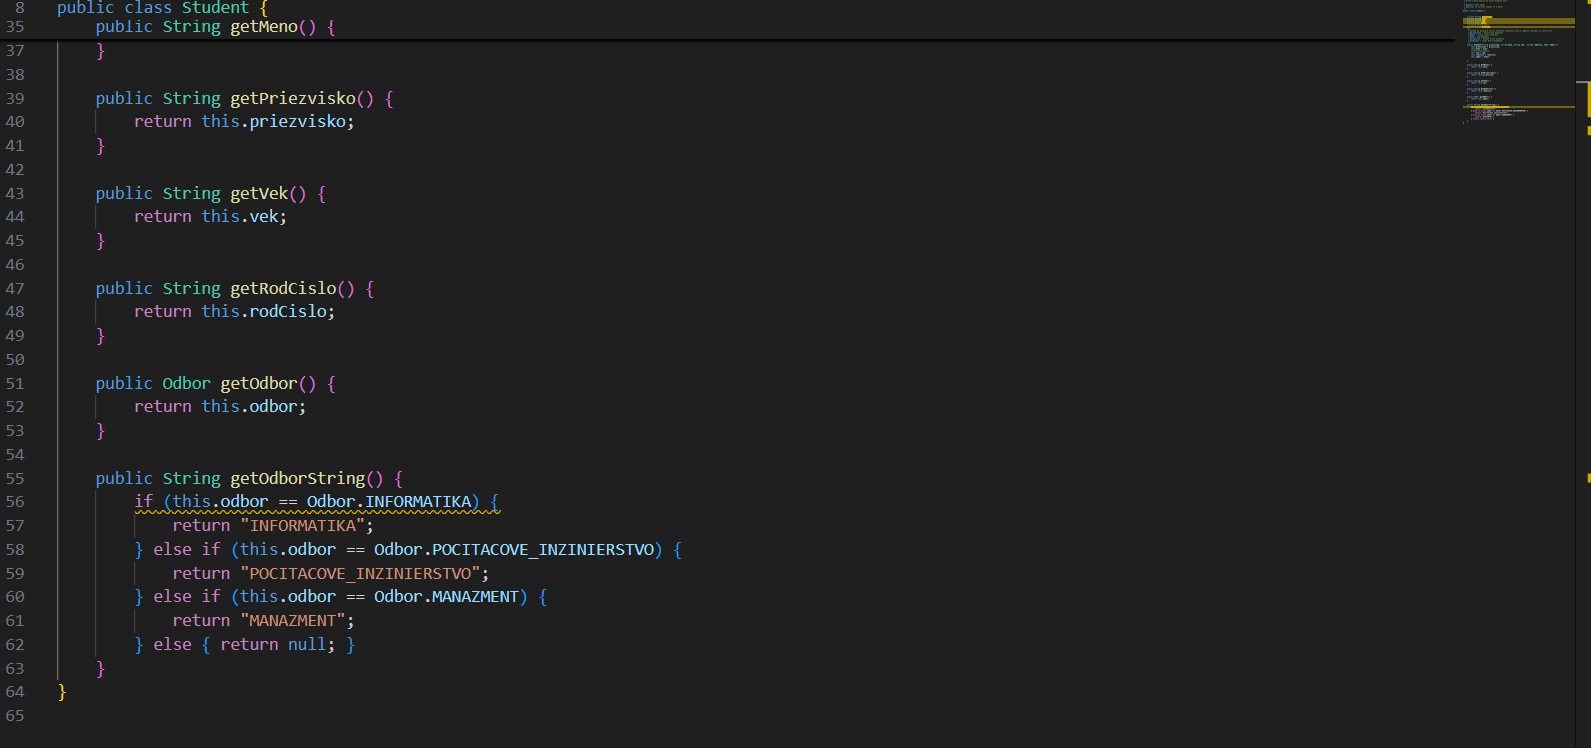Click the "INFORMATIKA" string literal
Image resolution: width=1591 pixels, height=748 pixels.
(302, 526)
